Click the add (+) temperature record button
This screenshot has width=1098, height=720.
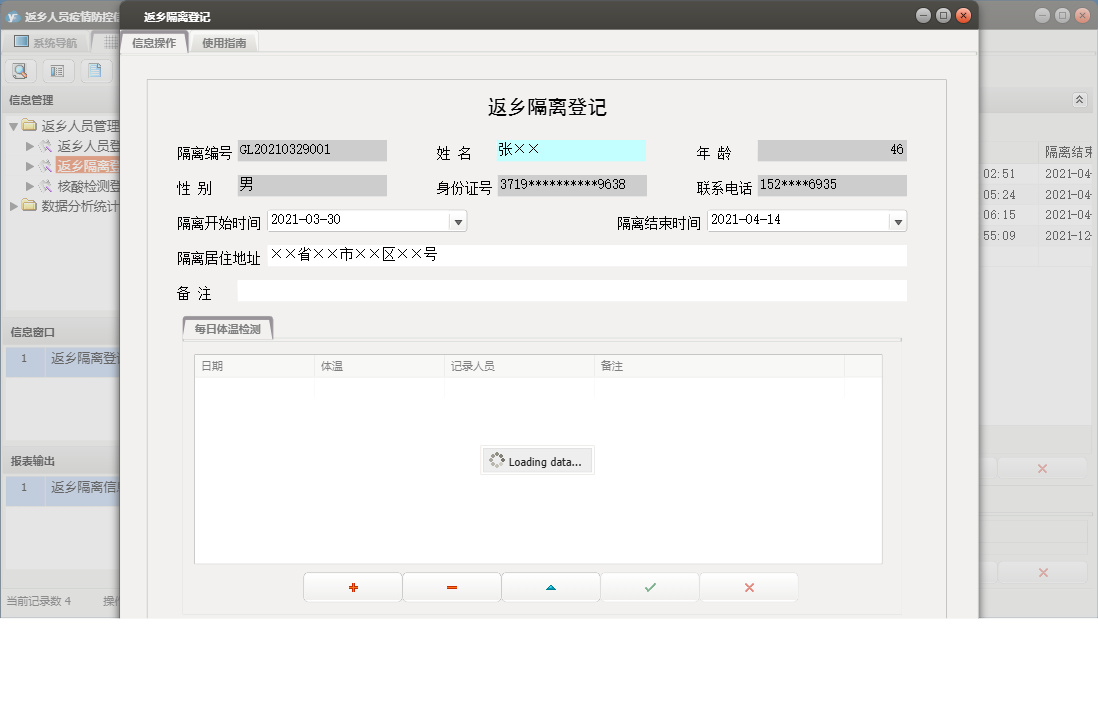[x=352, y=587]
